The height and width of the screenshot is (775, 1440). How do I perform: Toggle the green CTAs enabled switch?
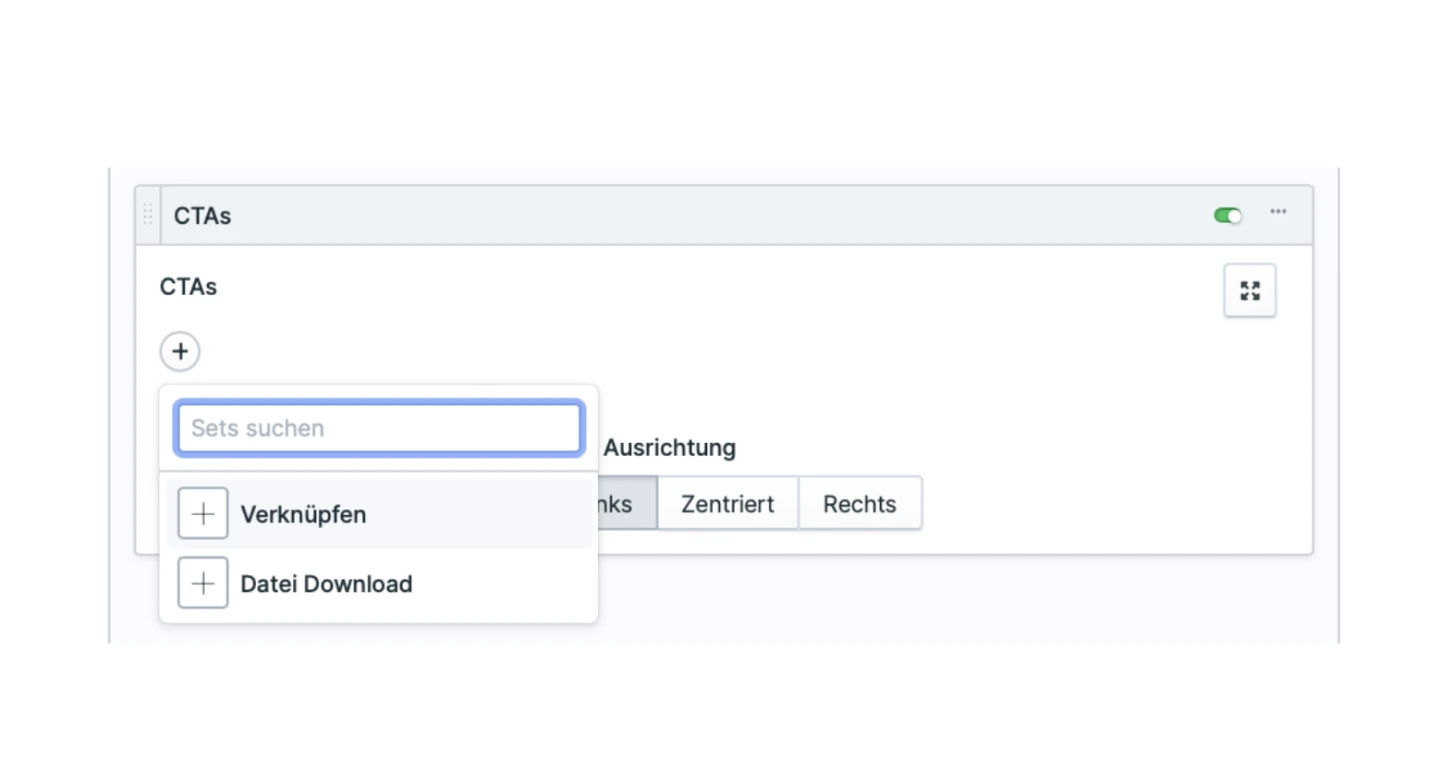coord(1227,215)
